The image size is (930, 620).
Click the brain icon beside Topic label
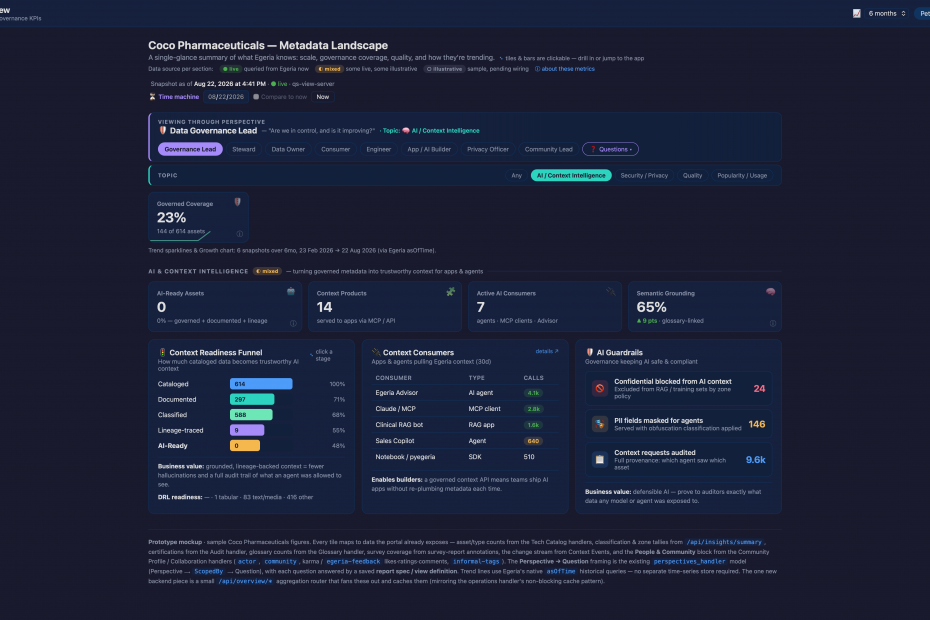406,131
